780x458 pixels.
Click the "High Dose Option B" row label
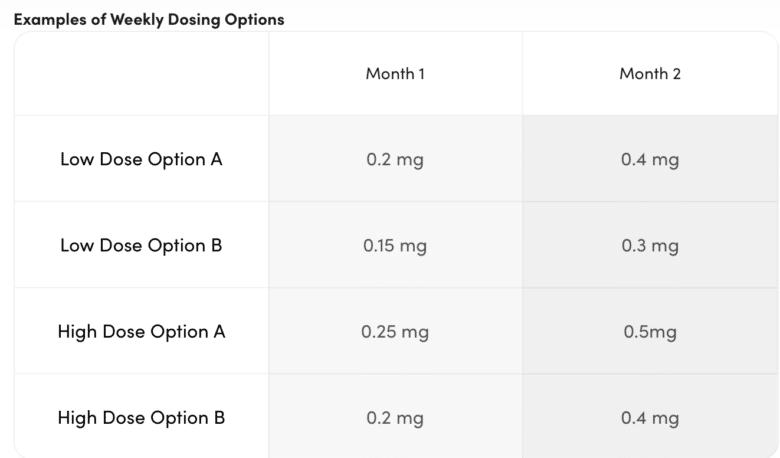click(x=141, y=417)
